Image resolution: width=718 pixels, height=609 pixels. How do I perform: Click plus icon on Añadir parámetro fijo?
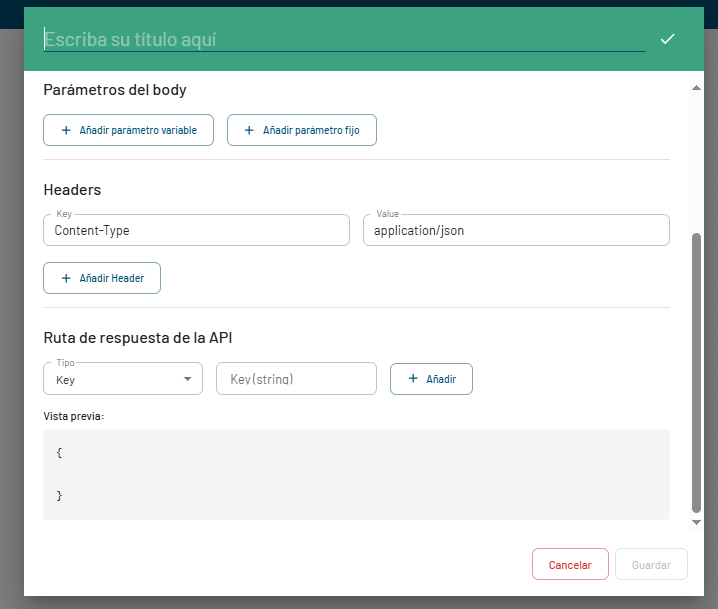tap(250, 131)
